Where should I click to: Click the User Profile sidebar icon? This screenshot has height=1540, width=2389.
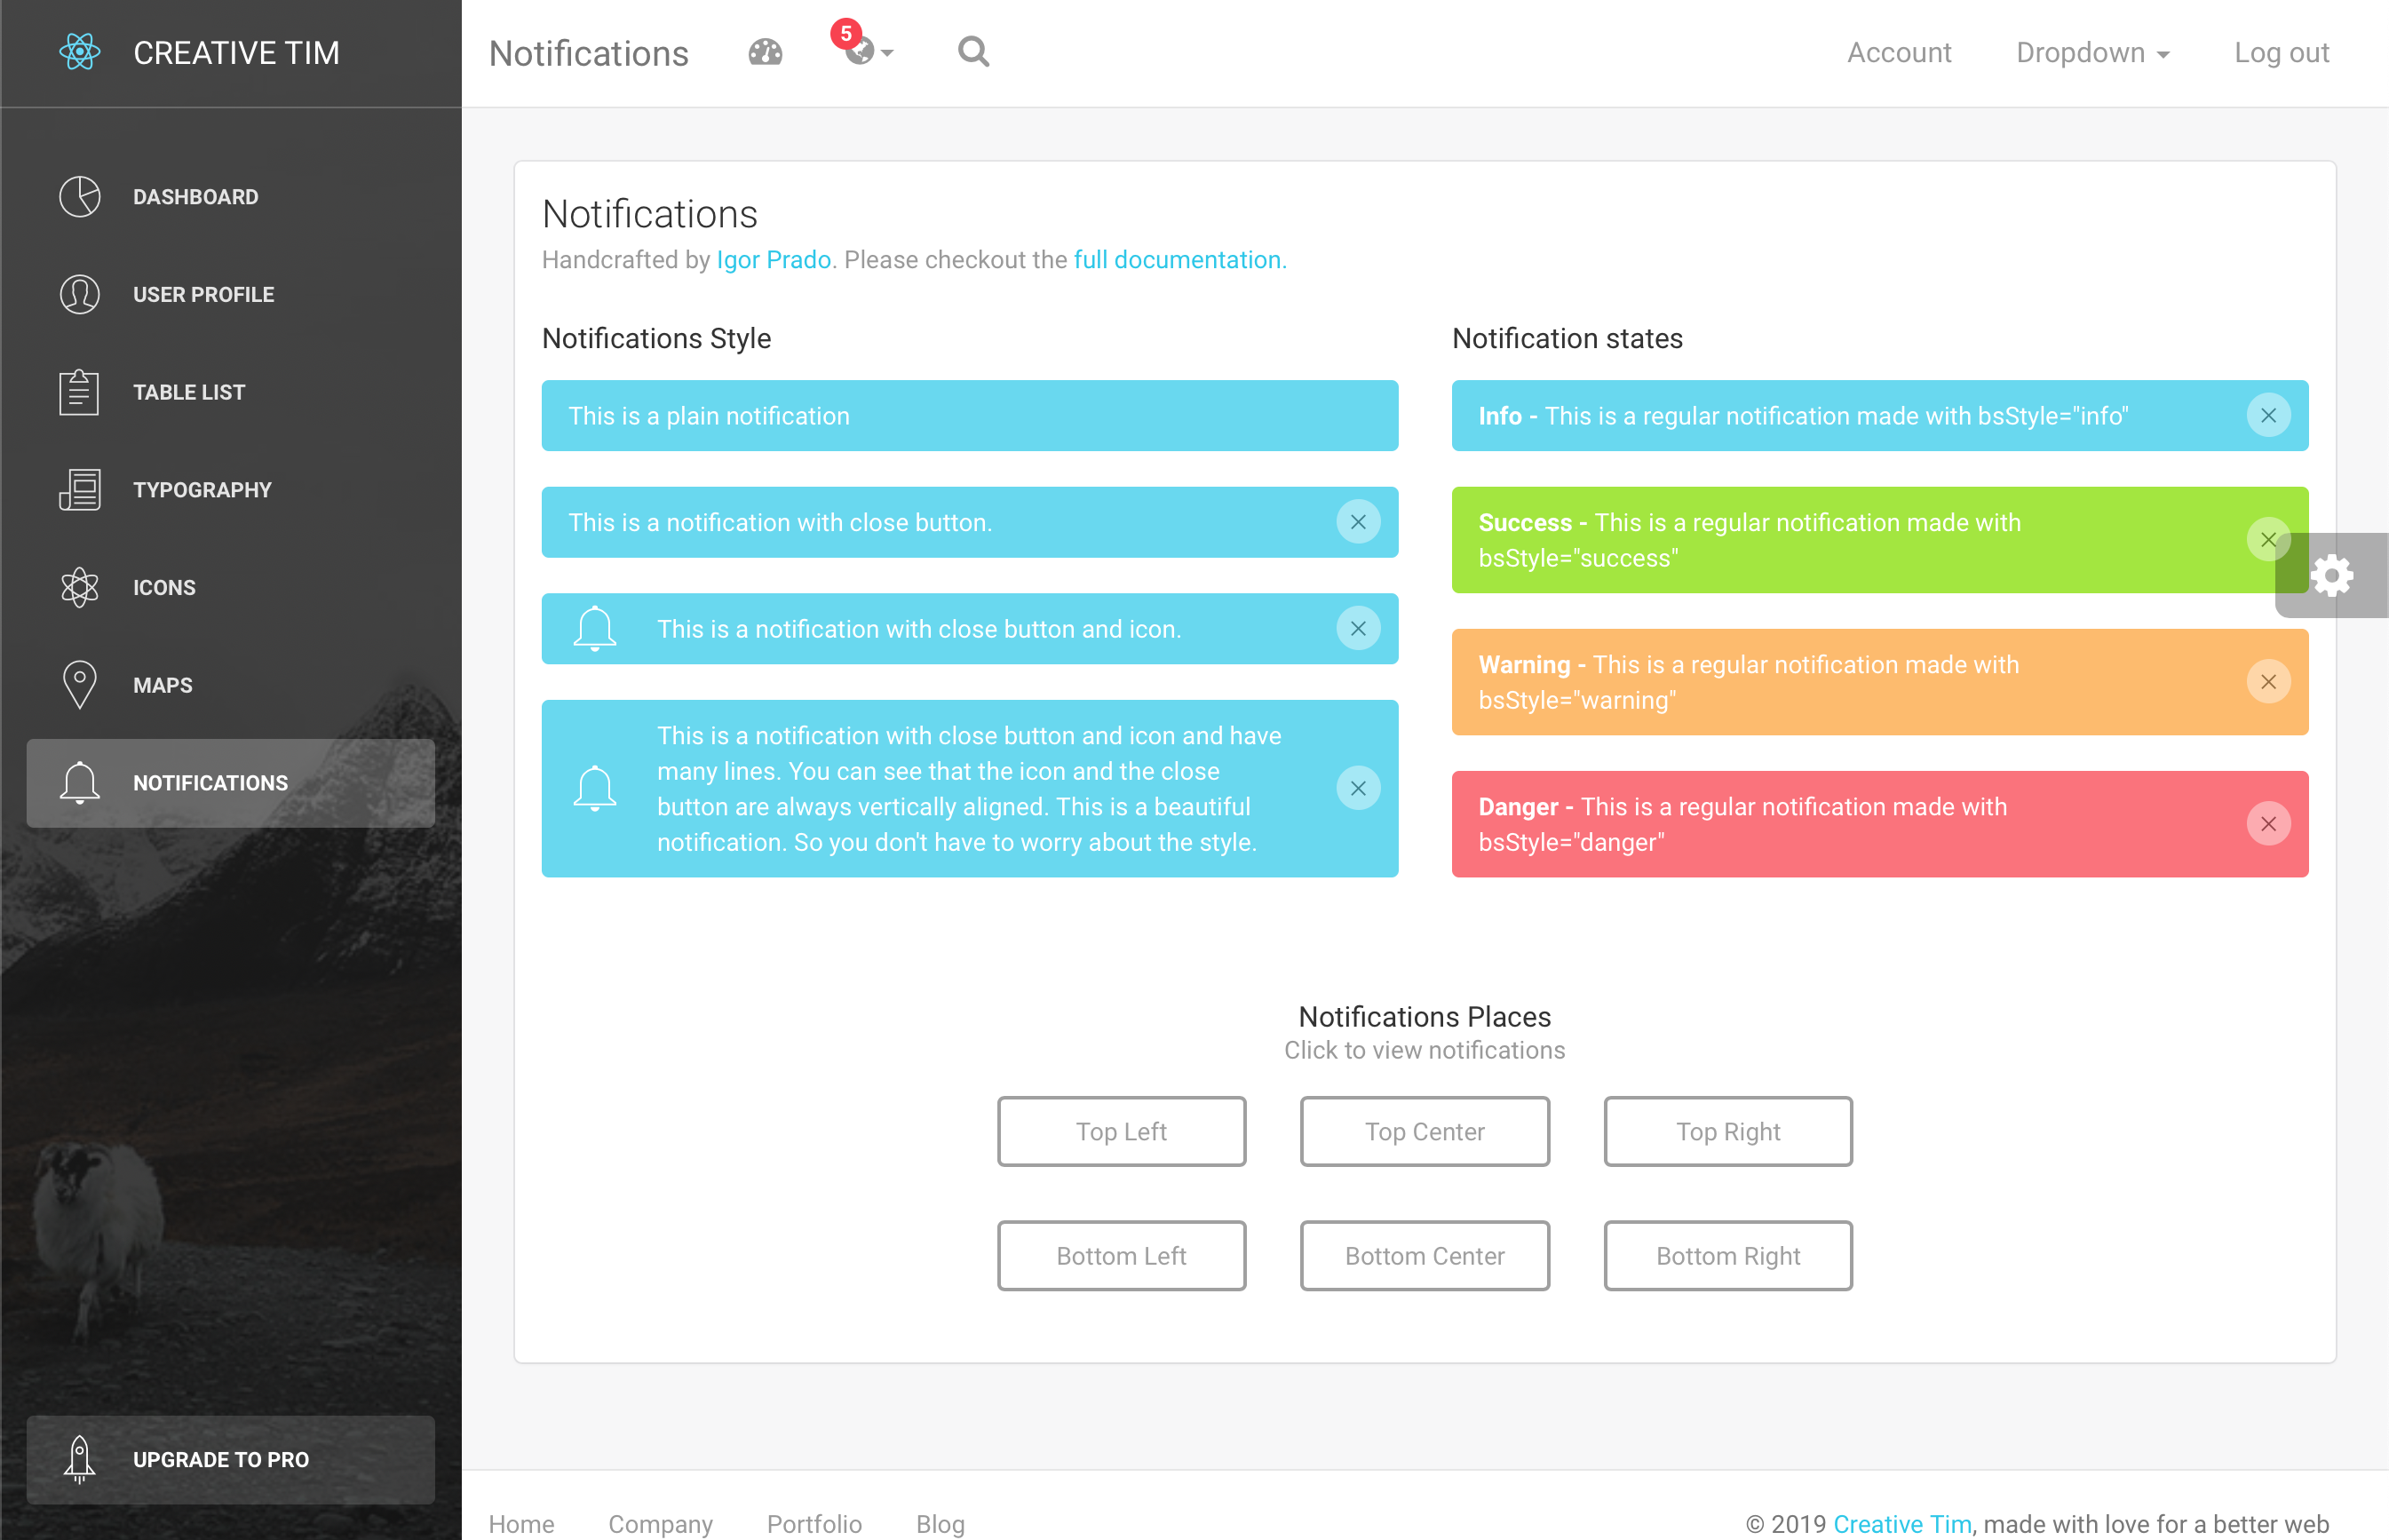point(78,293)
